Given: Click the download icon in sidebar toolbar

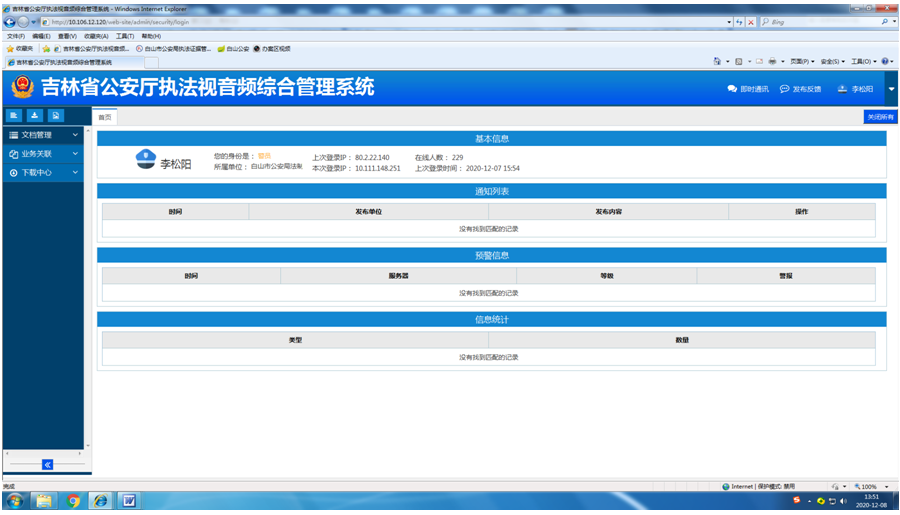Looking at the screenshot, I should [x=34, y=115].
